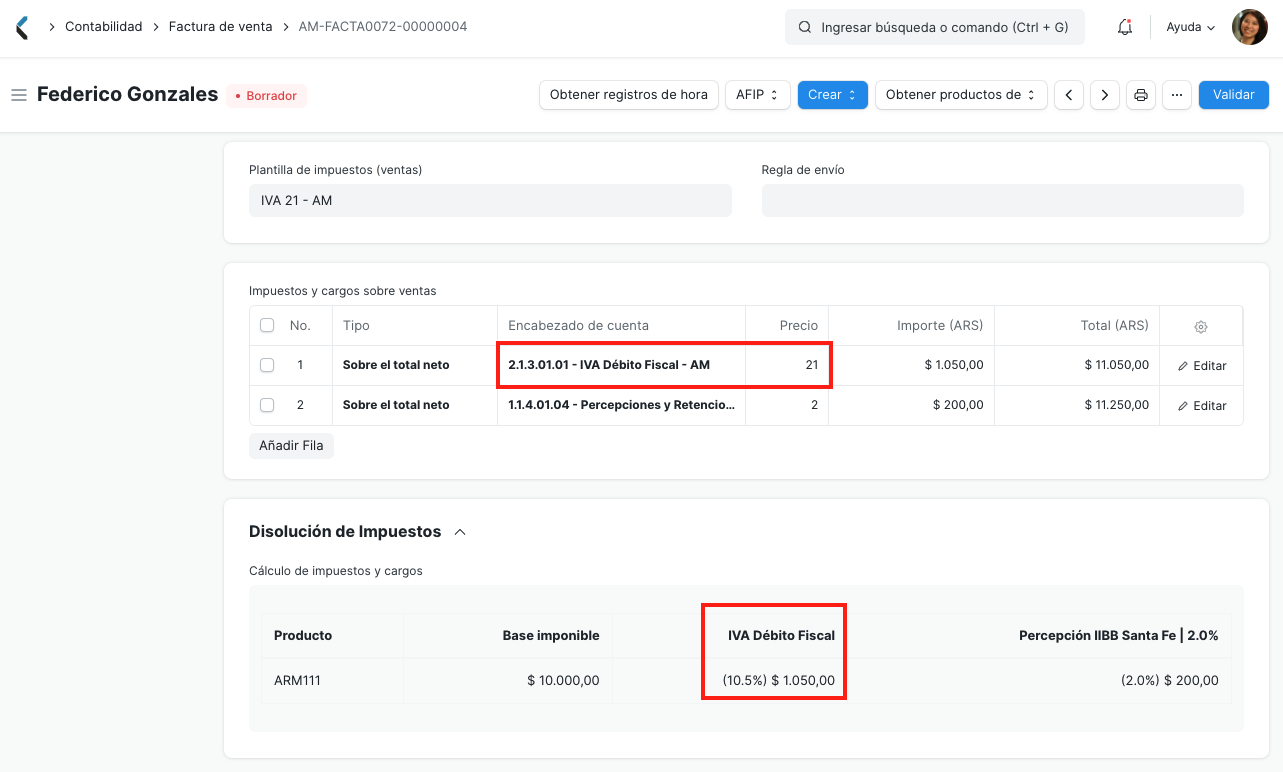Open the notifications bell
The height and width of the screenshot is (772, 1283).
(x=1125, y=28)
